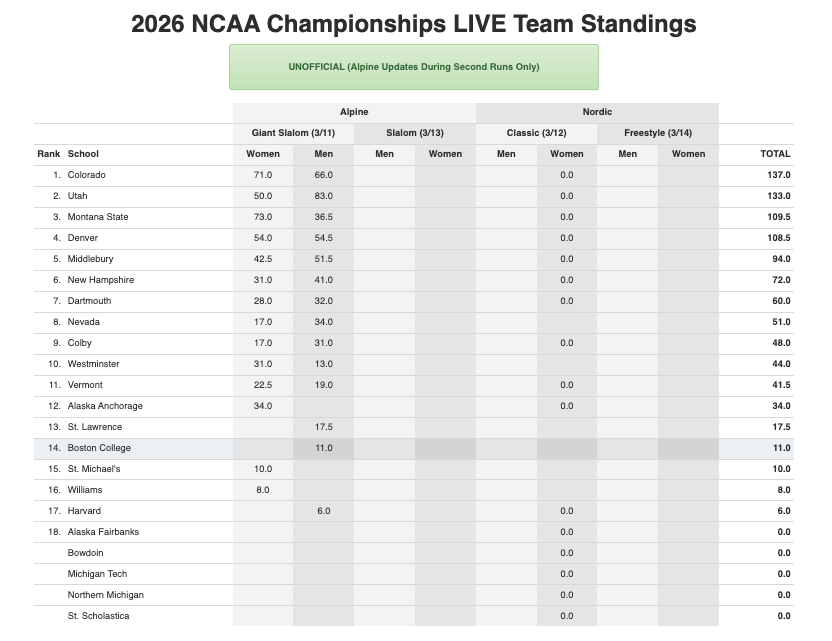Click the Alaska Anchorage school name
The height and width of the screenshot is (641, 832).
105,406
